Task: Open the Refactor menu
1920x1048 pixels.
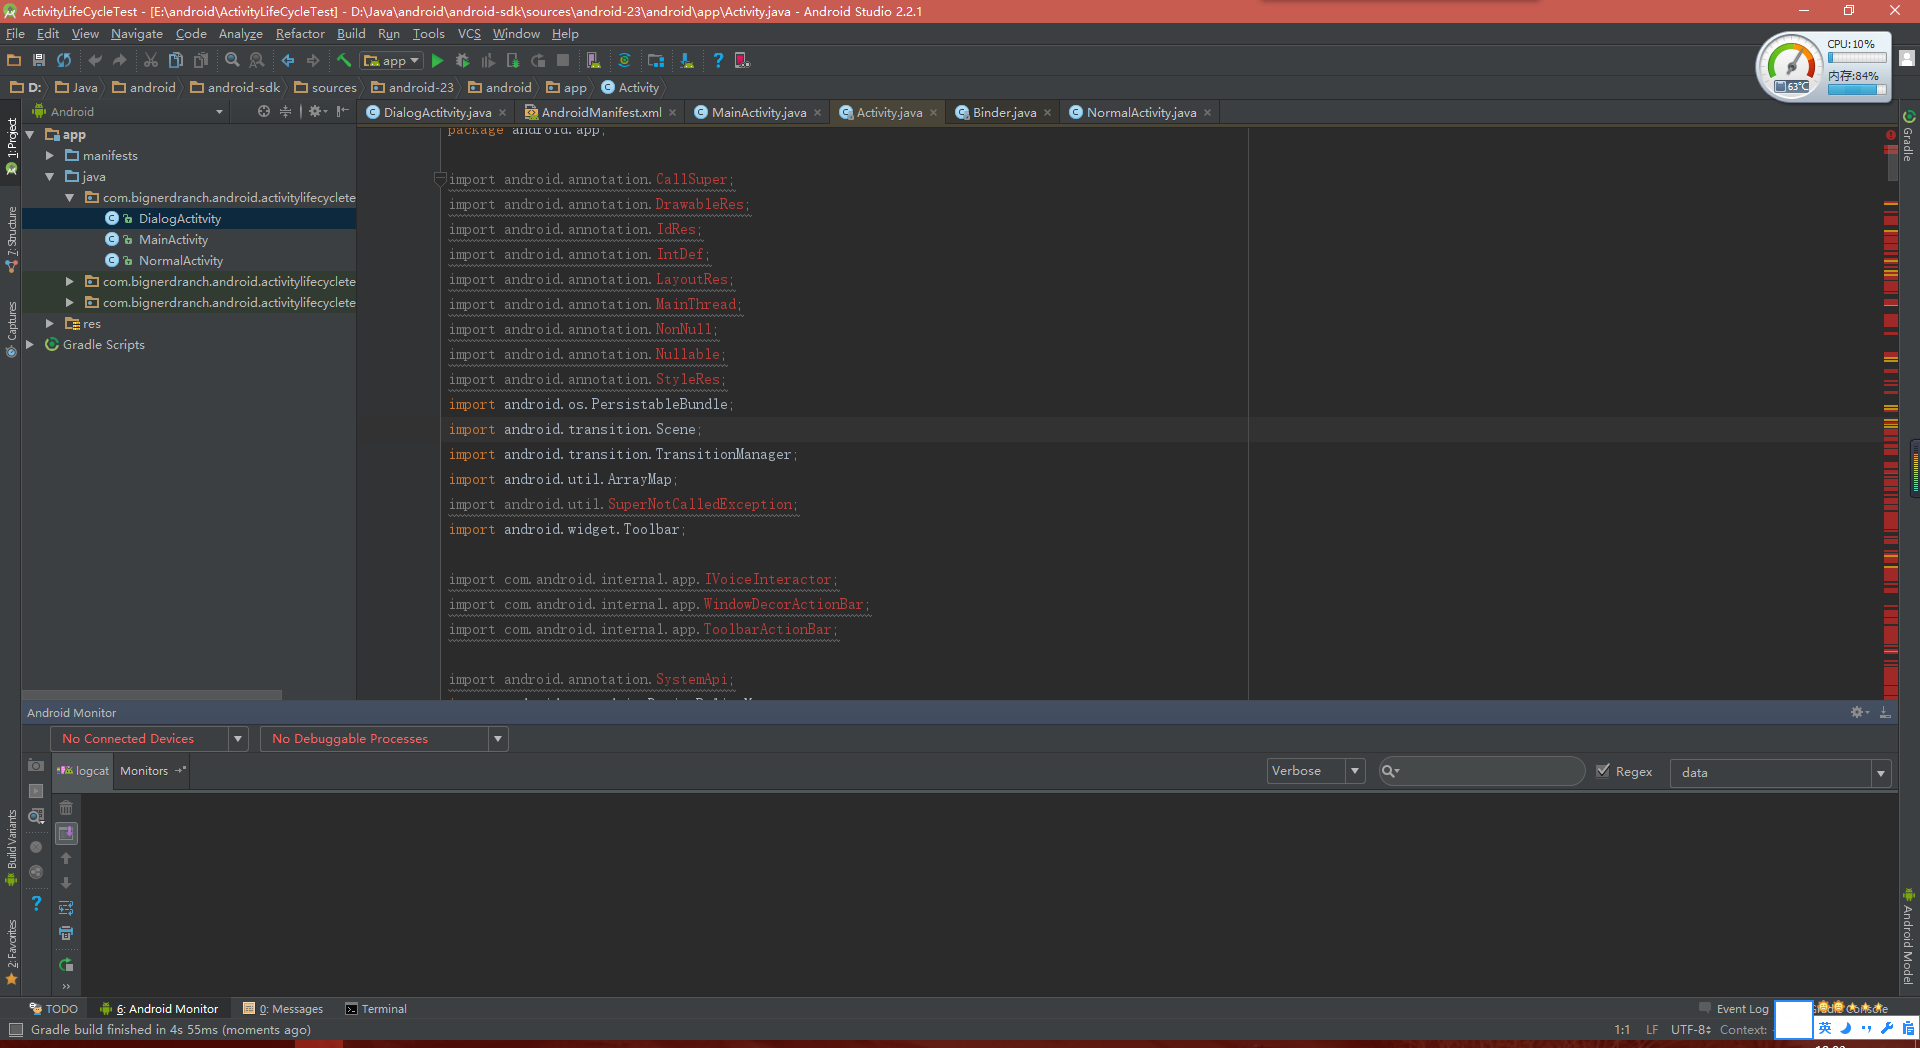Action: pos(300,34)
